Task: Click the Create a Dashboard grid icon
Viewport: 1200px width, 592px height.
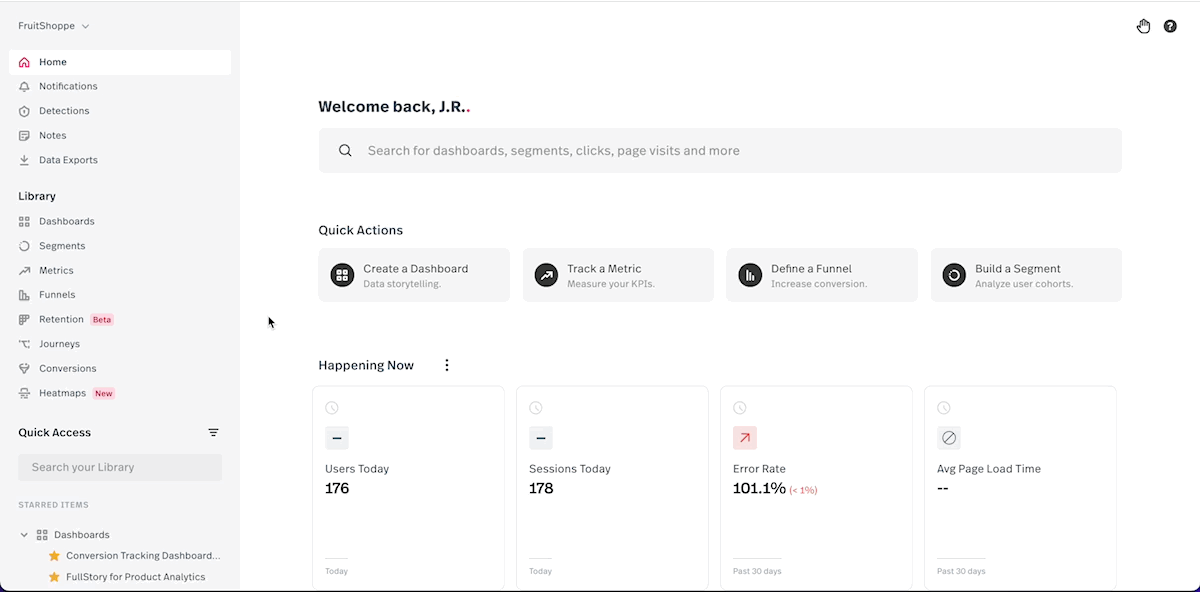Action: tap(342, 275)
